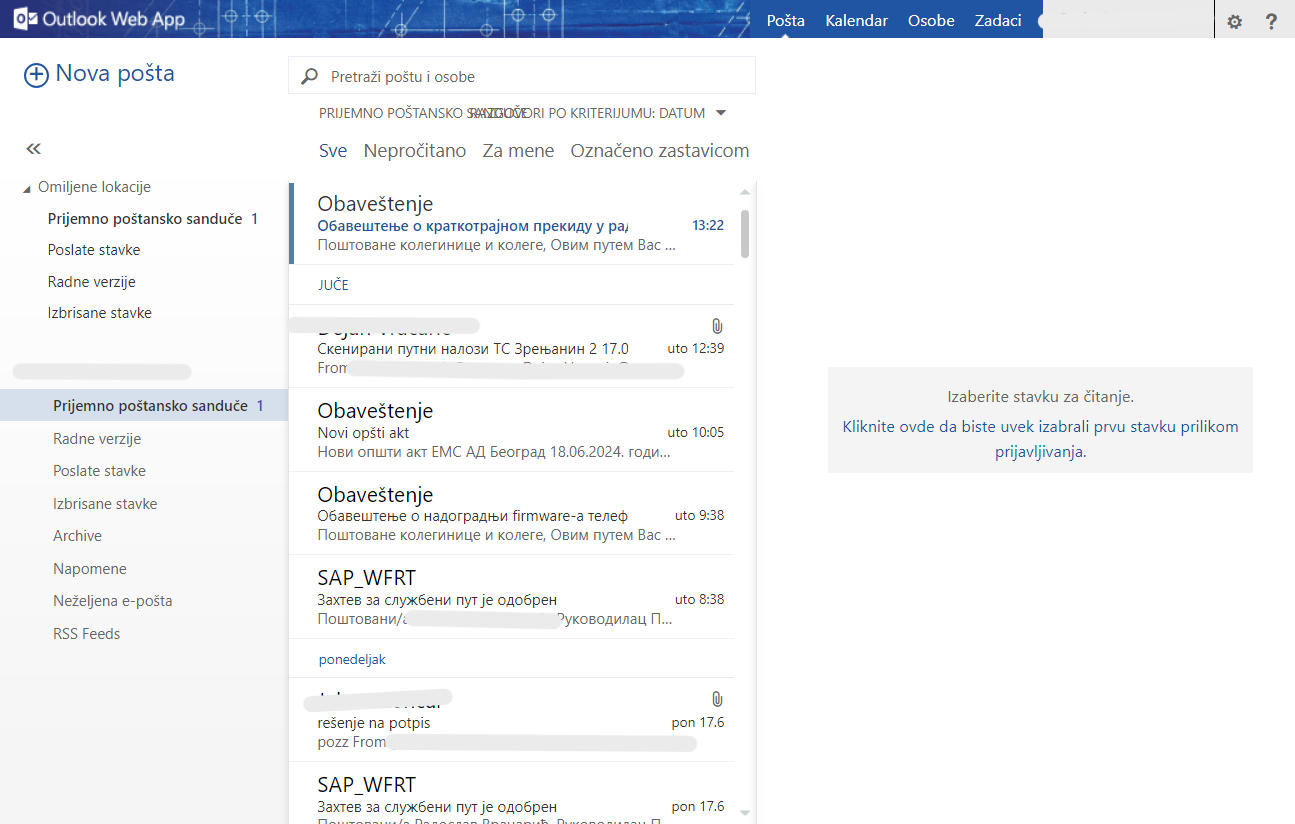
Task: Click the message list scroll up arrow
Action: point(745,191)
